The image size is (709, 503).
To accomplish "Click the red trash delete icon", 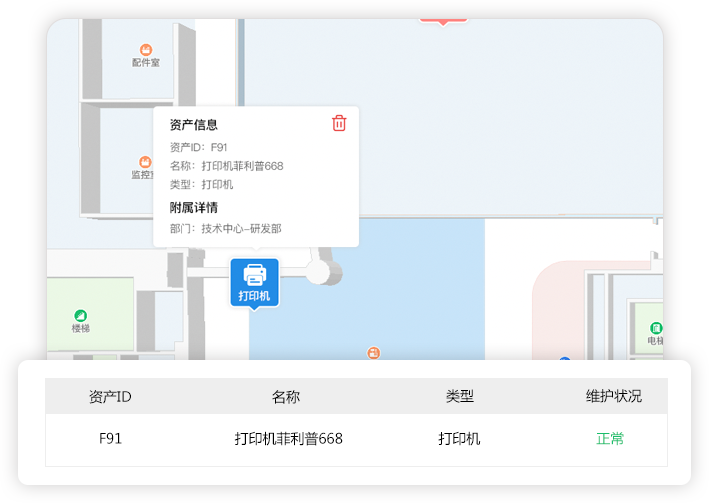I will click(339, 123).
